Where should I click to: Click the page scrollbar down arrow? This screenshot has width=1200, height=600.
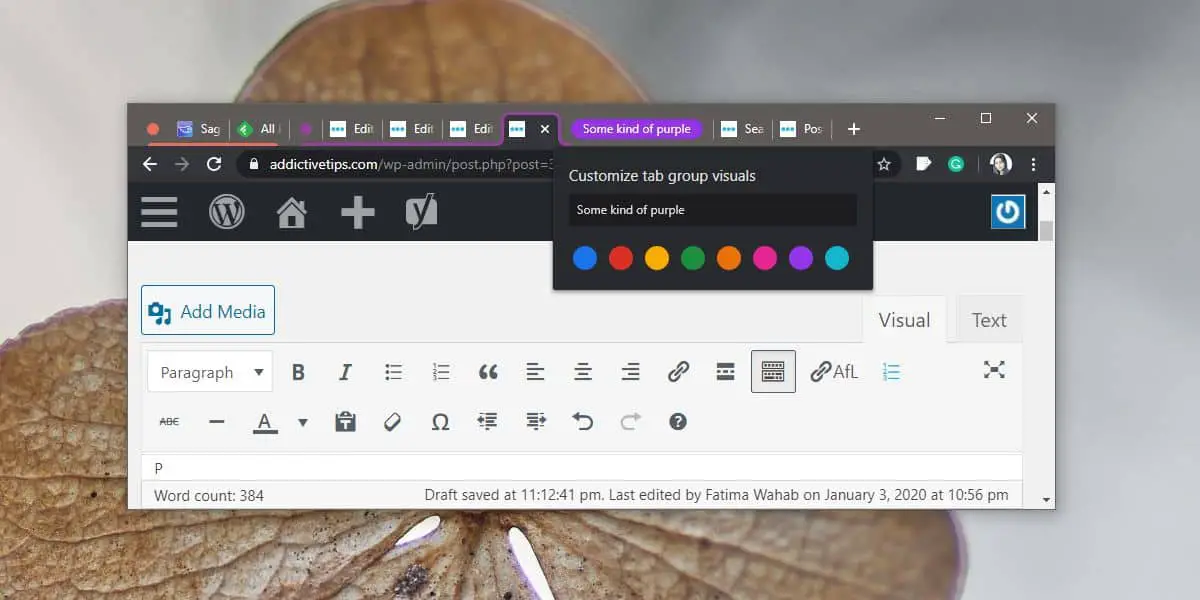pyautogui.click(x=1047, y=499)
